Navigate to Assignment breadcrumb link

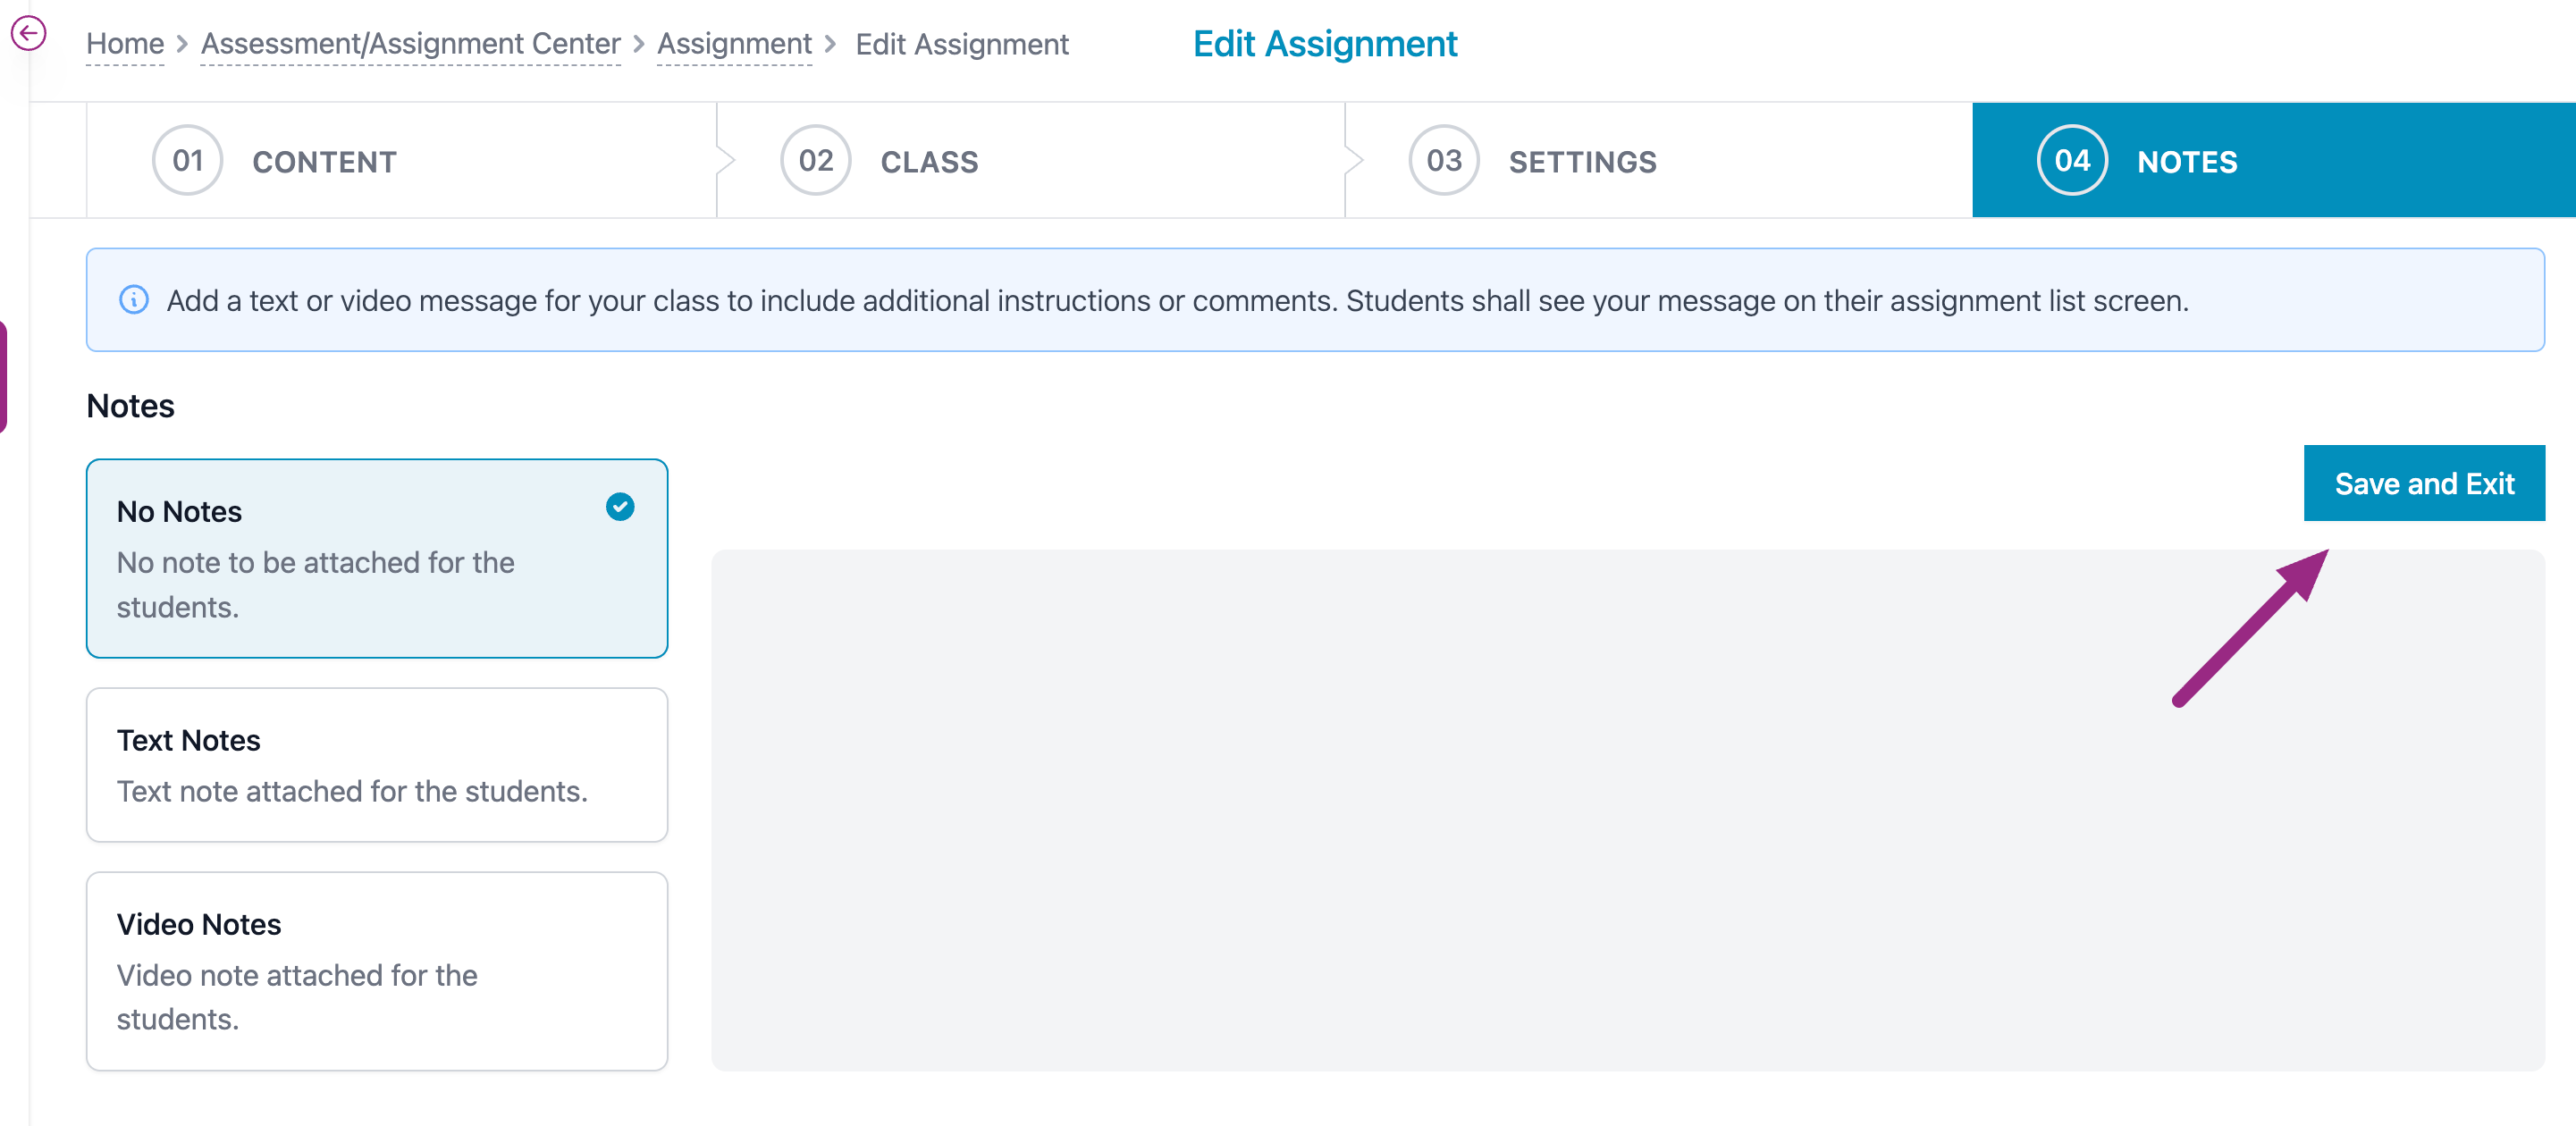(x=734, y=44)
